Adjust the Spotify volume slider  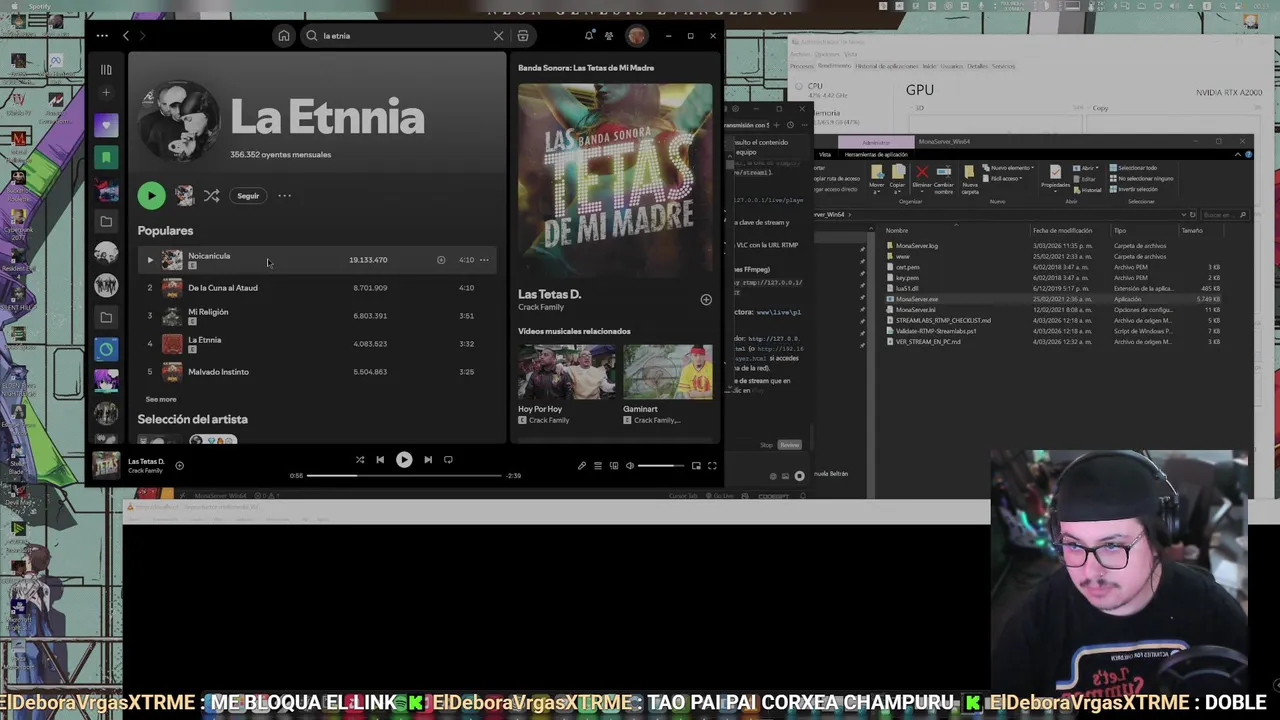pyautogui.click(x=661, y=466)
